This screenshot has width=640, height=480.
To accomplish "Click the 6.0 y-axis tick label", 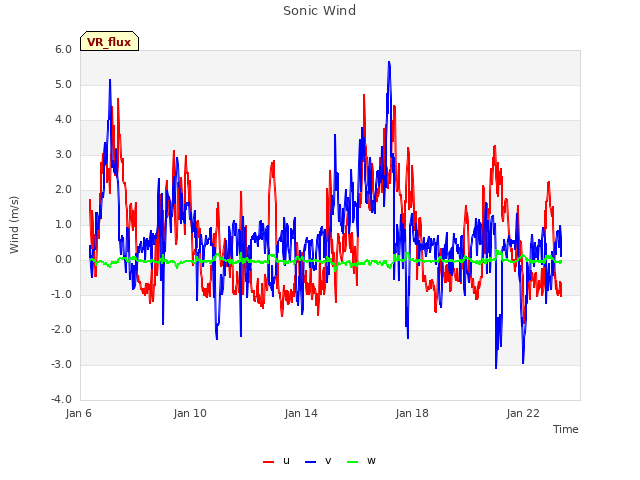I will tap(63, 49).
